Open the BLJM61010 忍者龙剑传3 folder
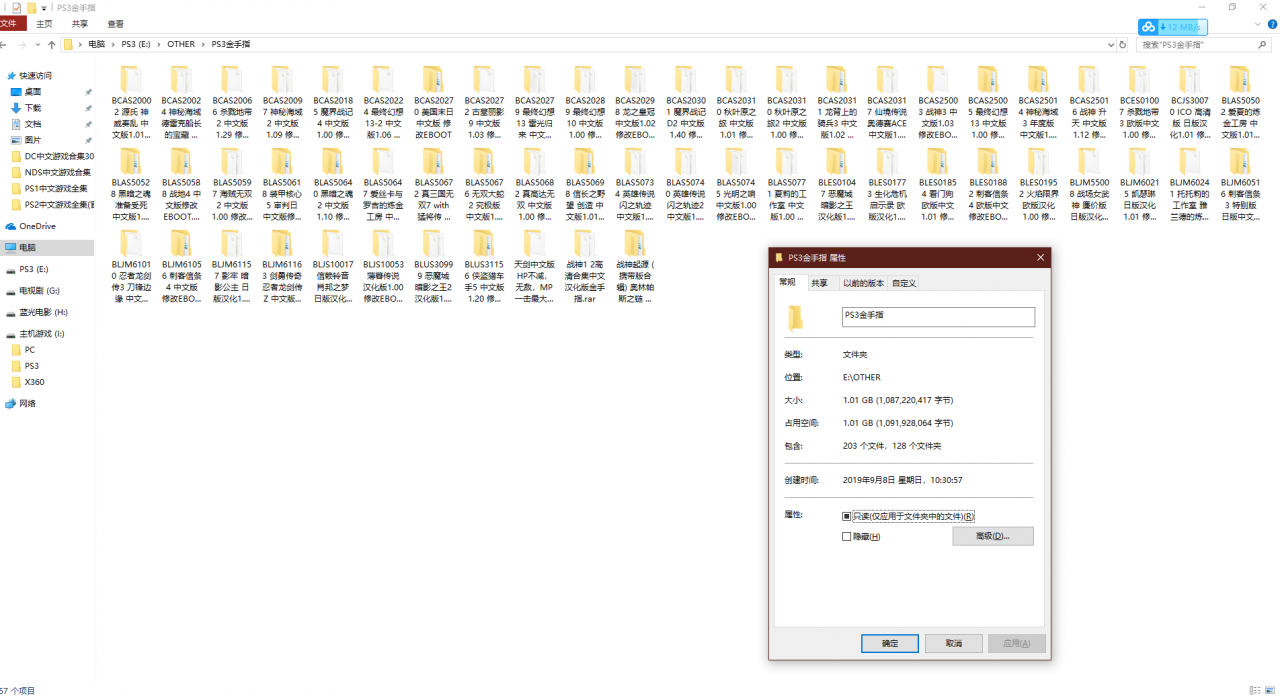 [131, 267]
